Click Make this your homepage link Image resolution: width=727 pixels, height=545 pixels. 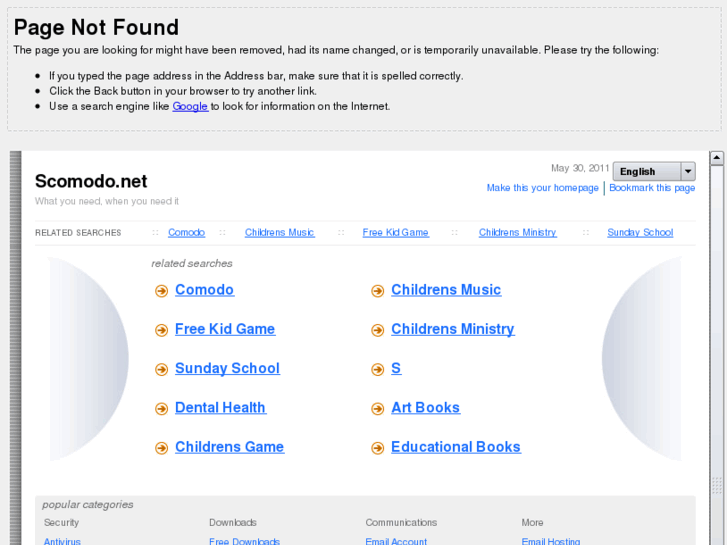(x=542, y=188)
